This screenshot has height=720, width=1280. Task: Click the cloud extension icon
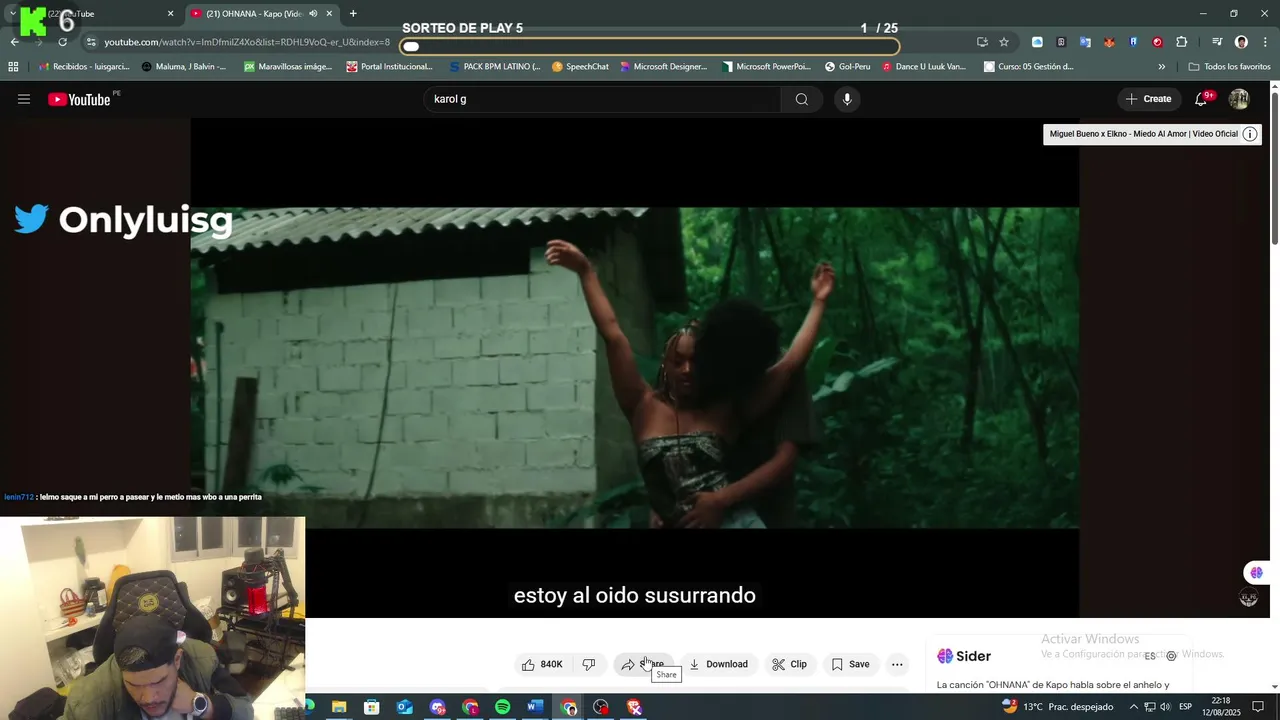point(1037,42)
